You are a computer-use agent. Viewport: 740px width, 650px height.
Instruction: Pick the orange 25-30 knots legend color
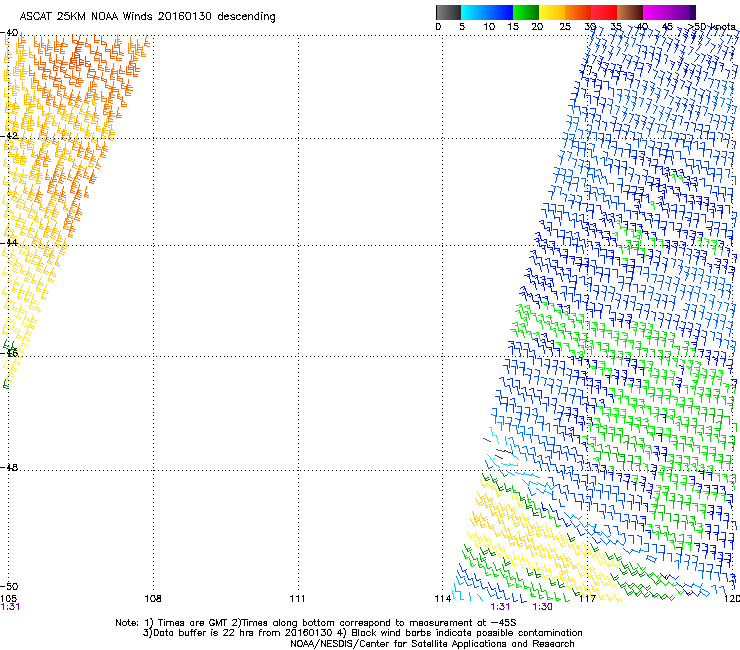(578, 12)
